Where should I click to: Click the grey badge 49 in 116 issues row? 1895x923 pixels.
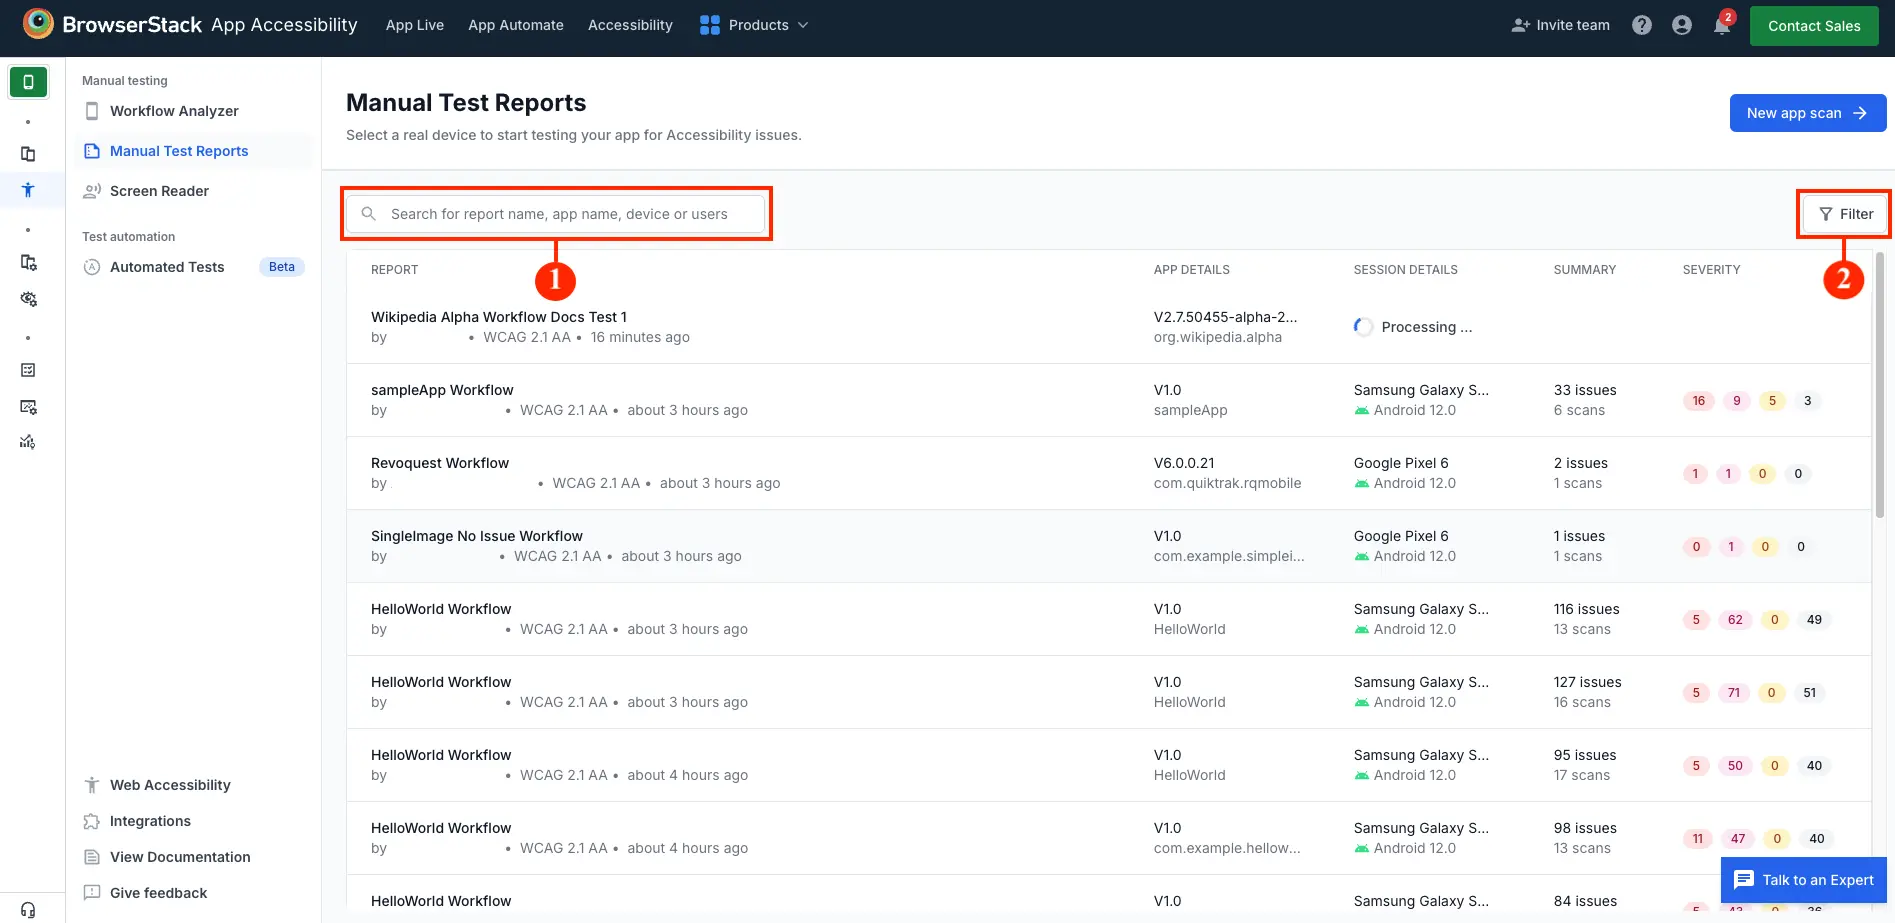coord(1814,620)
